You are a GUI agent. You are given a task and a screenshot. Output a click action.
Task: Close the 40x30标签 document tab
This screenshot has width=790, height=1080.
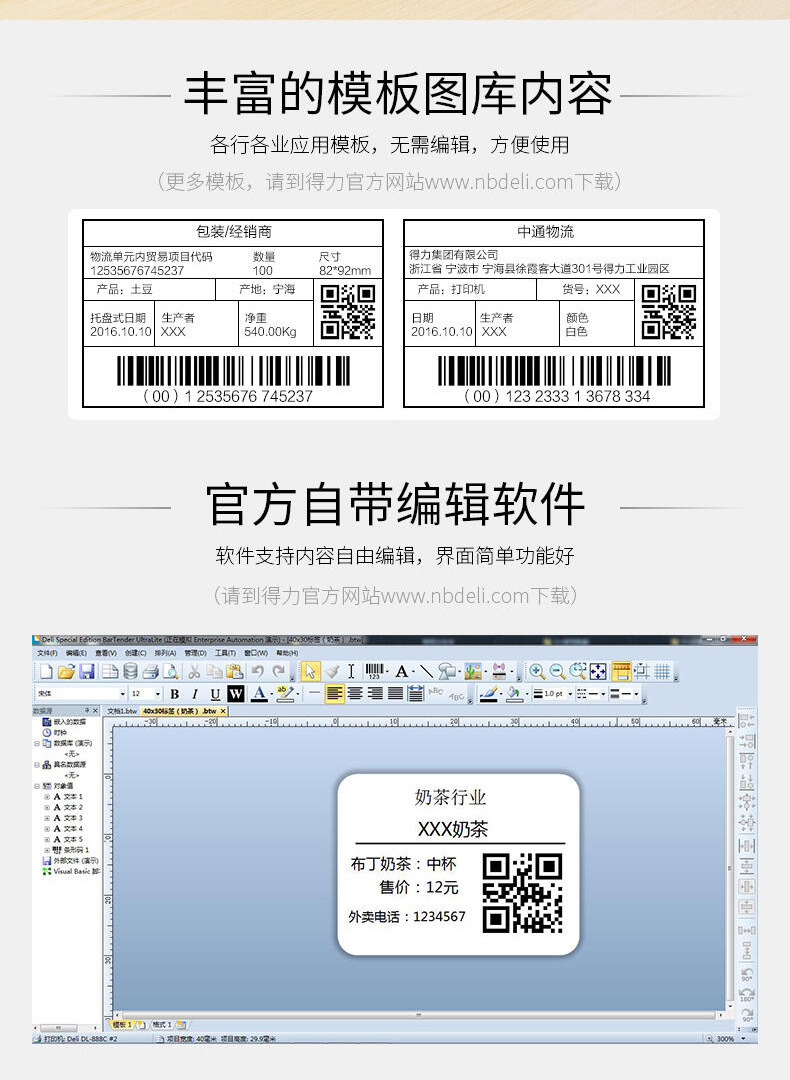click(222, 711)
